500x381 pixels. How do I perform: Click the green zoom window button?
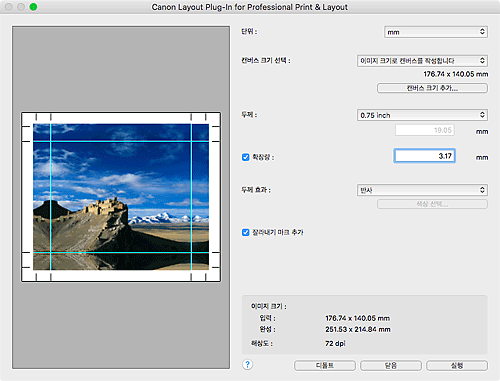tap(33, 7)
